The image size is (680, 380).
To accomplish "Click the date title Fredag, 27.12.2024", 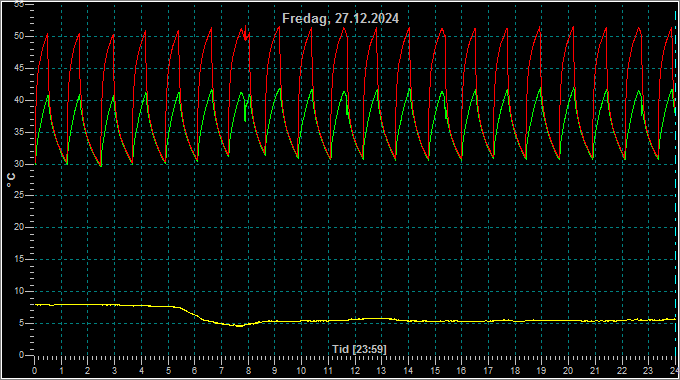I will coord(340,19).
